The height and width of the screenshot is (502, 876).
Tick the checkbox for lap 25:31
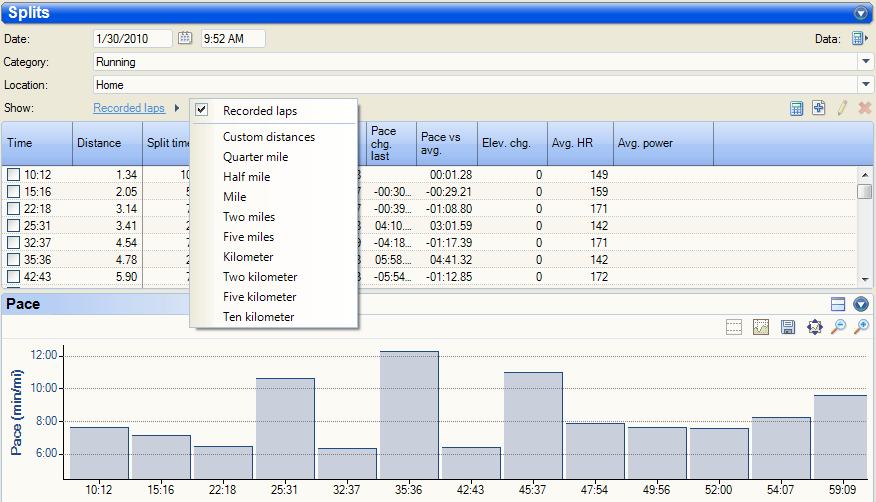tap(13, 226)
